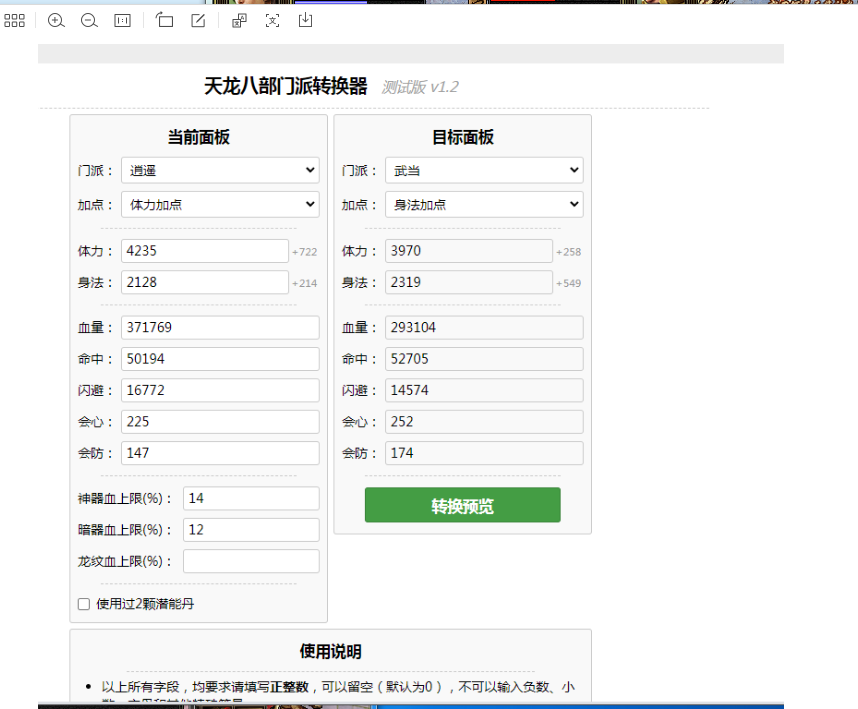This screenshot has width=858, height=709.
Task: Click the 天龙八部门派转换器 title text
Action: 285,86
